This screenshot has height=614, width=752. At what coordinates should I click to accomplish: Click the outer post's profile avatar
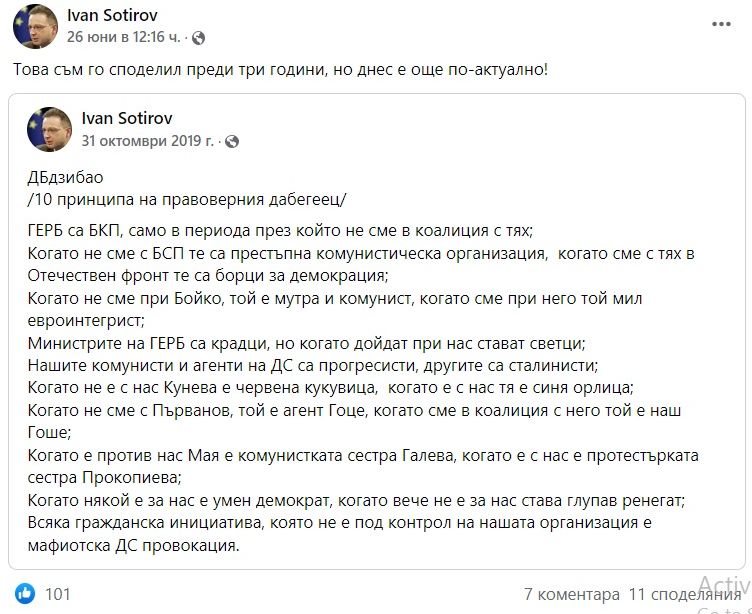click(x=34, y=26)
